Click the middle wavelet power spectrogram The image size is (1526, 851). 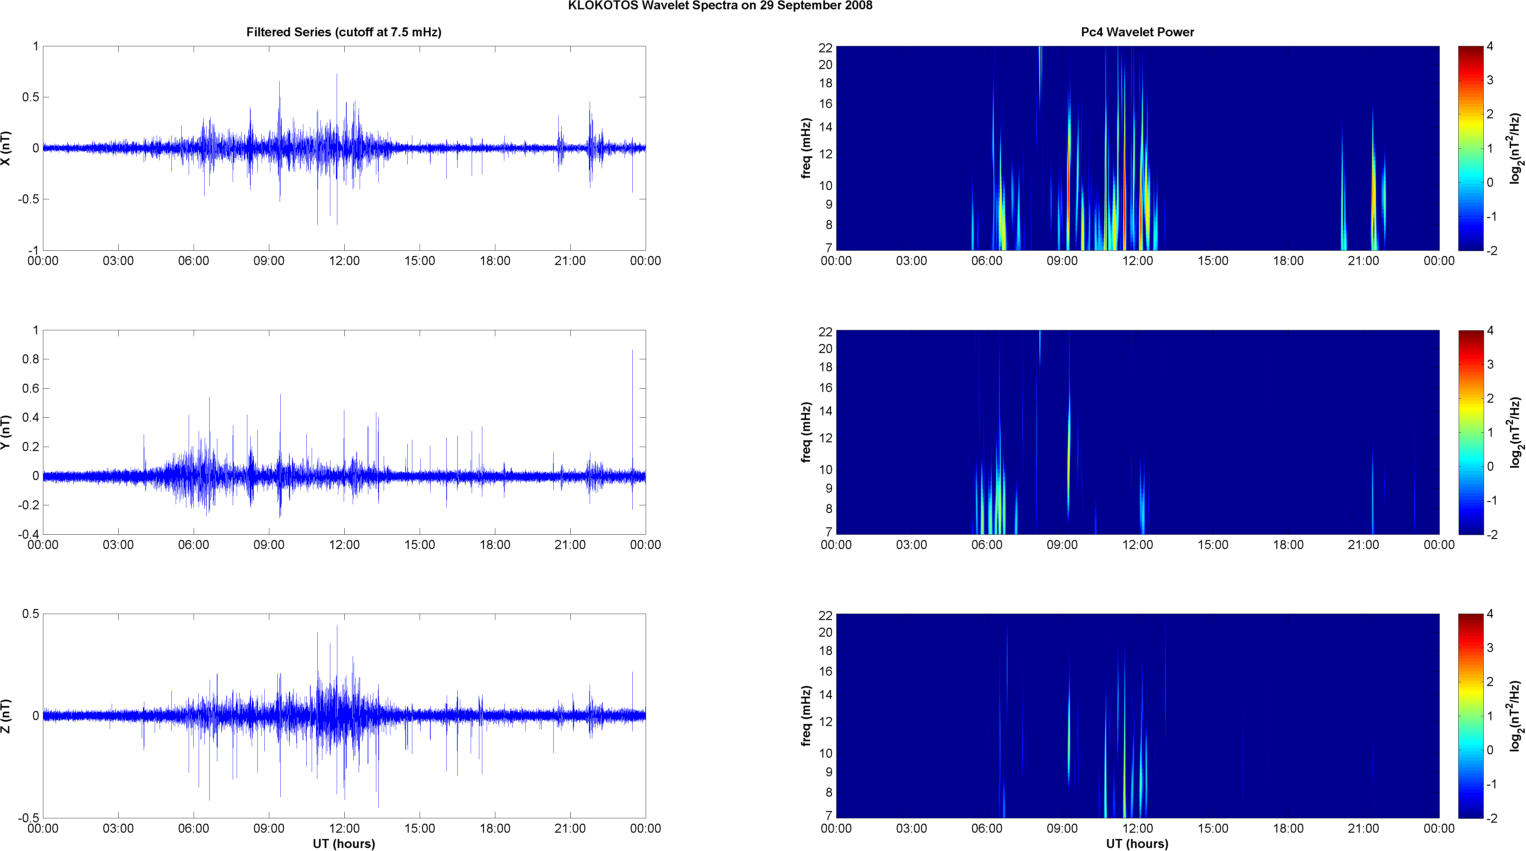pos(1137,432)
